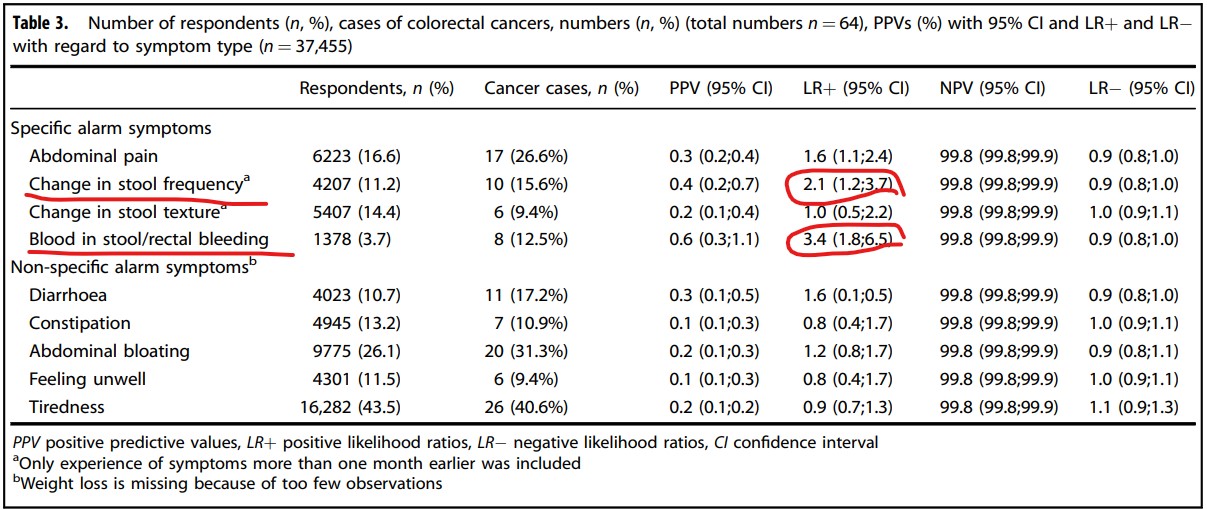Click the 'Cancer cases, n (%)' column header
The height and width of the screenshot is (509, 1207).
[x=561, y=88]
